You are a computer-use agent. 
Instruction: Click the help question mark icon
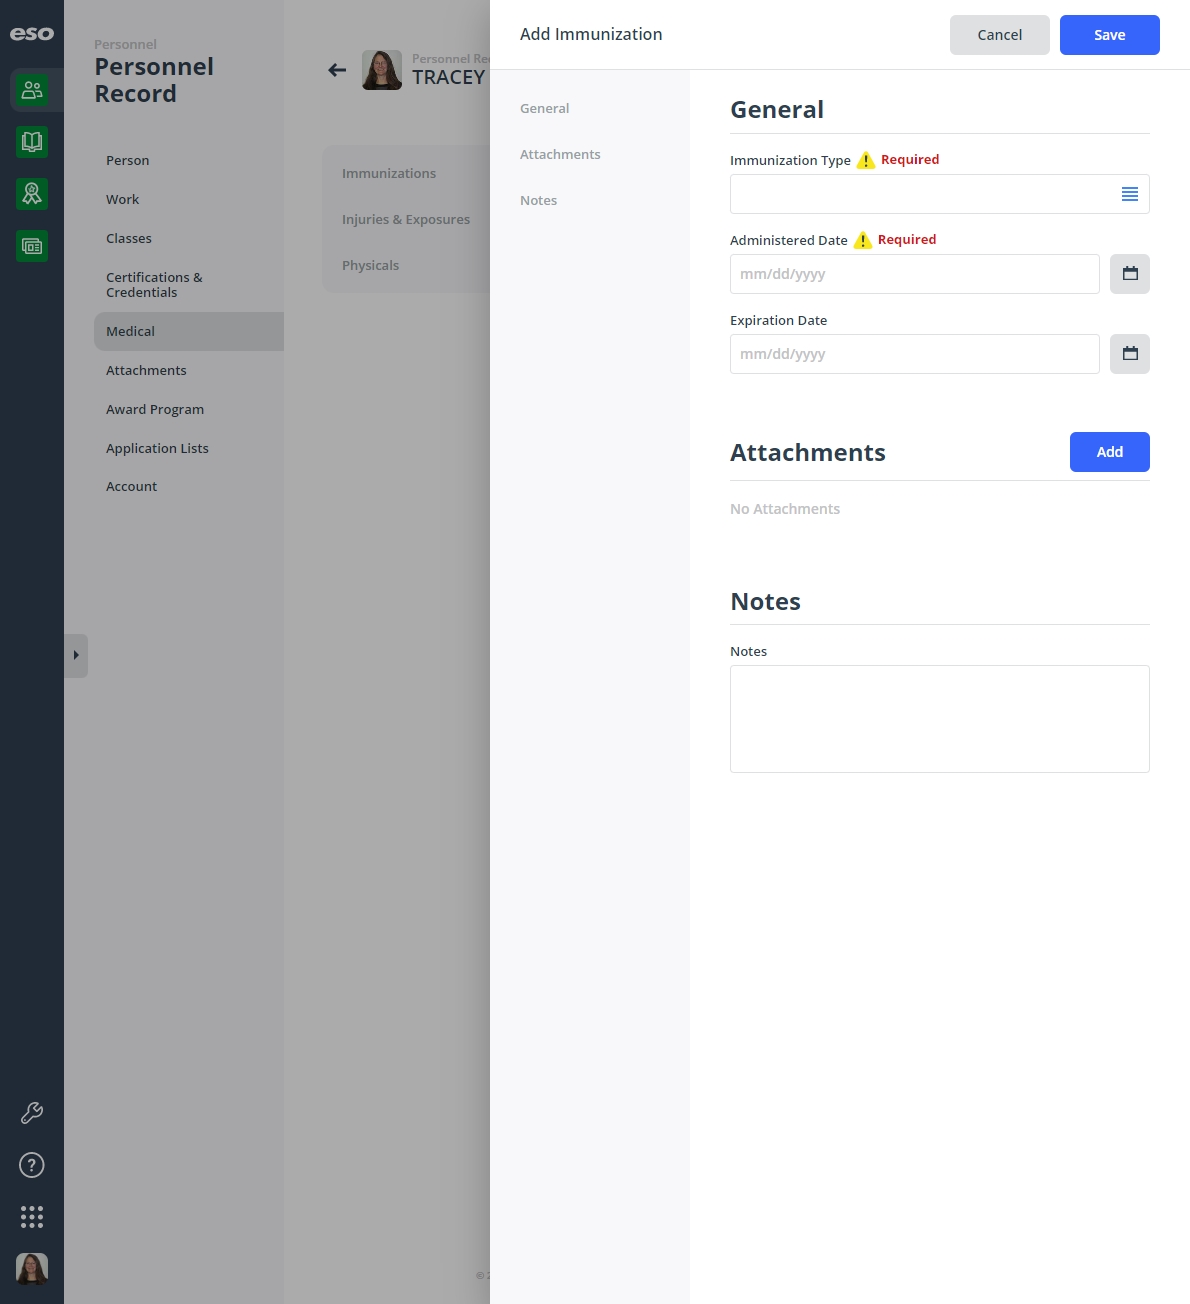[32, 1165]
